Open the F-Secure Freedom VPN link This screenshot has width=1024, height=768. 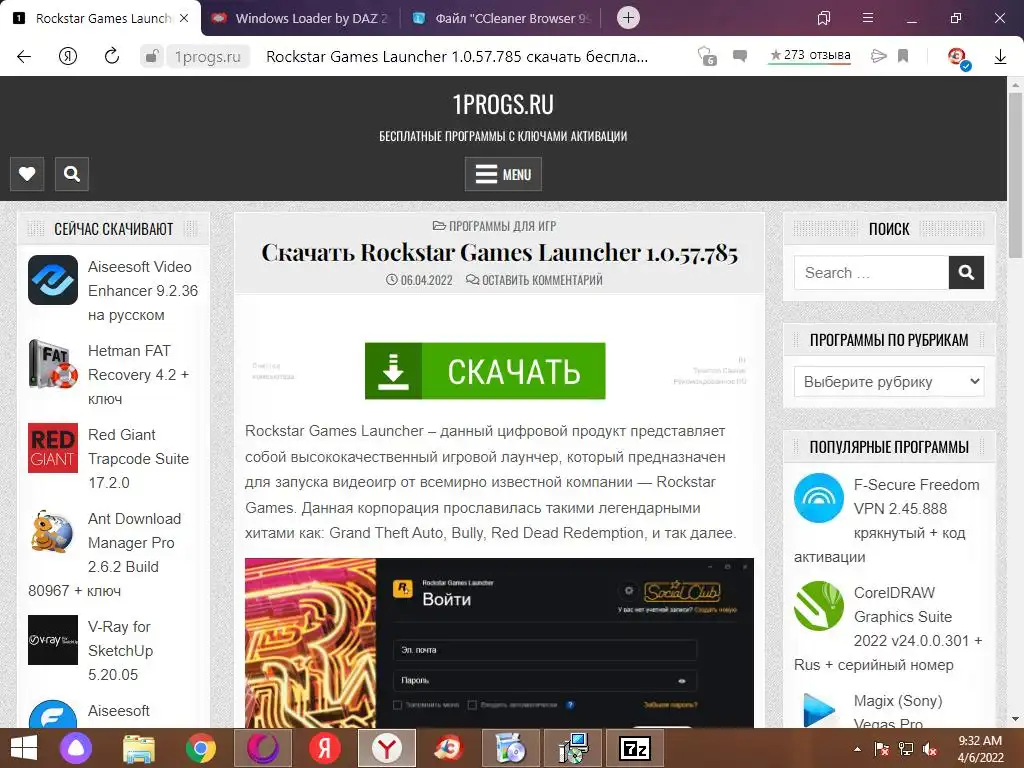(x=887, y=520)
